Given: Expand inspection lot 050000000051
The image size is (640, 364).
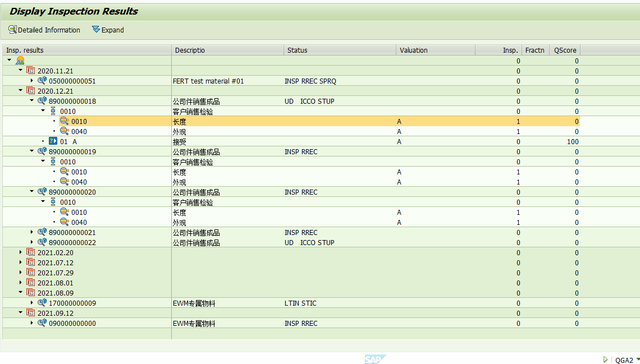Looking at the screenshot, I should 32,80.
